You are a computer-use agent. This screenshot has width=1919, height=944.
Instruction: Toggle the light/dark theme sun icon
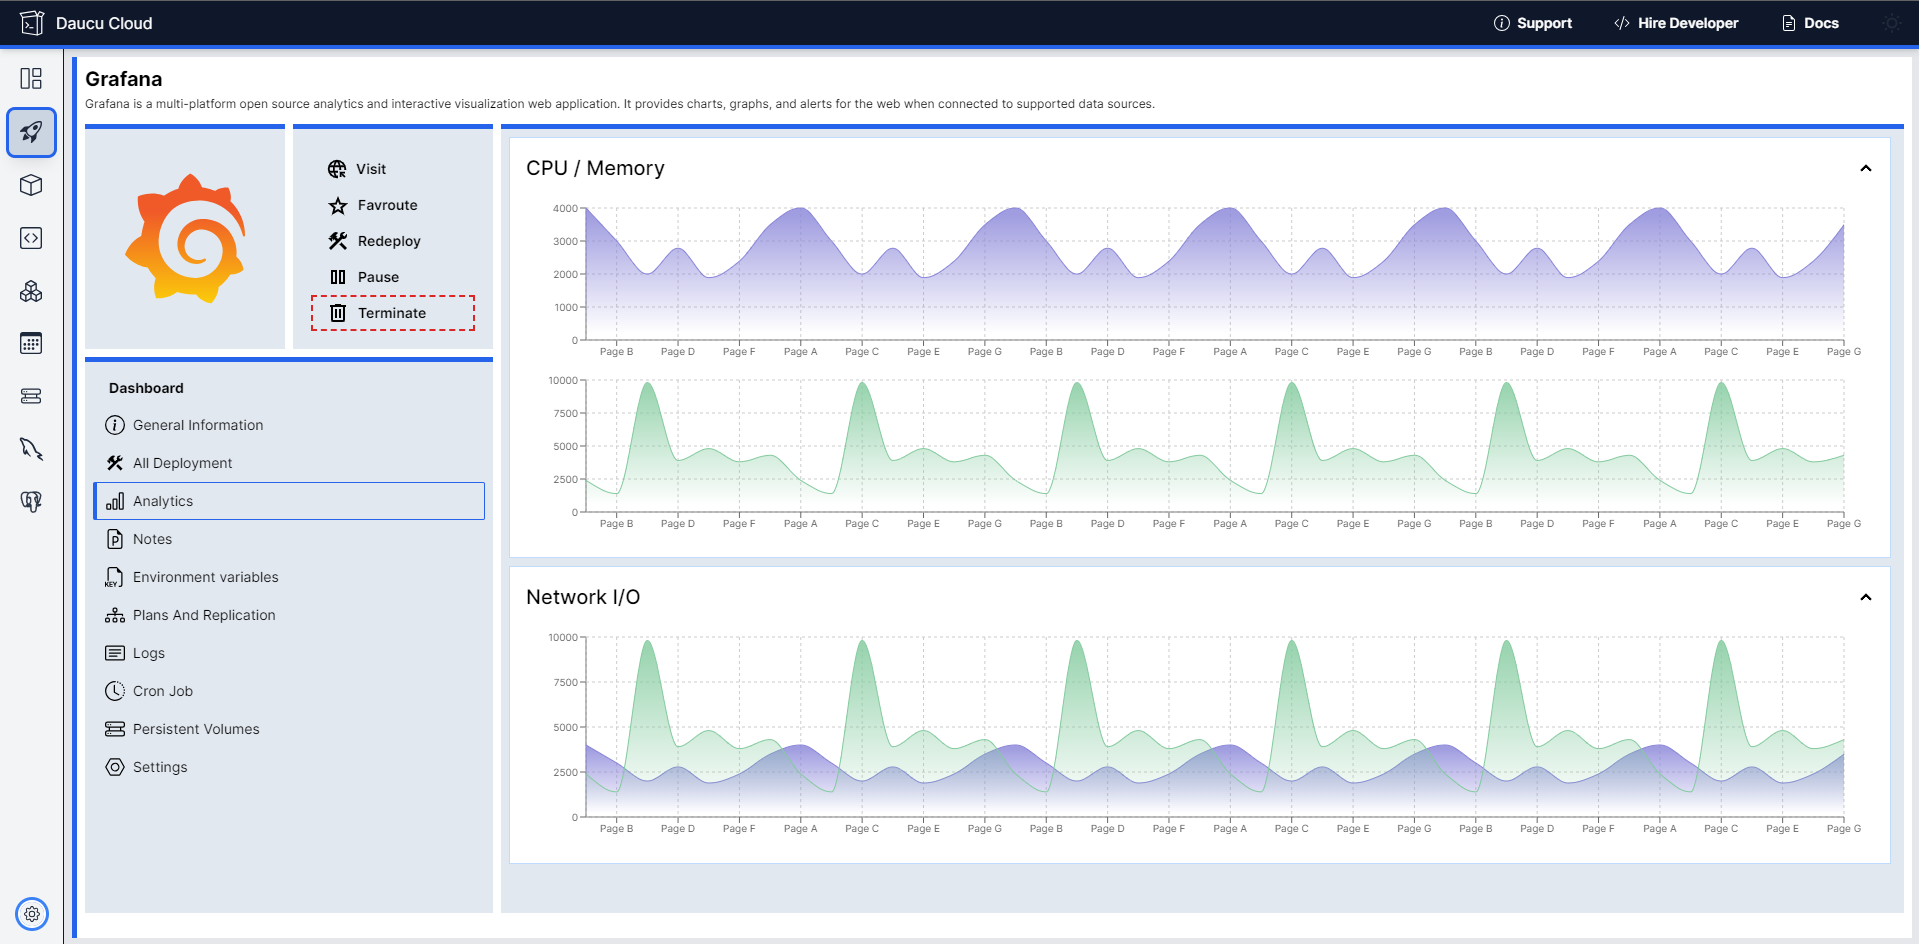point(1892,23)
